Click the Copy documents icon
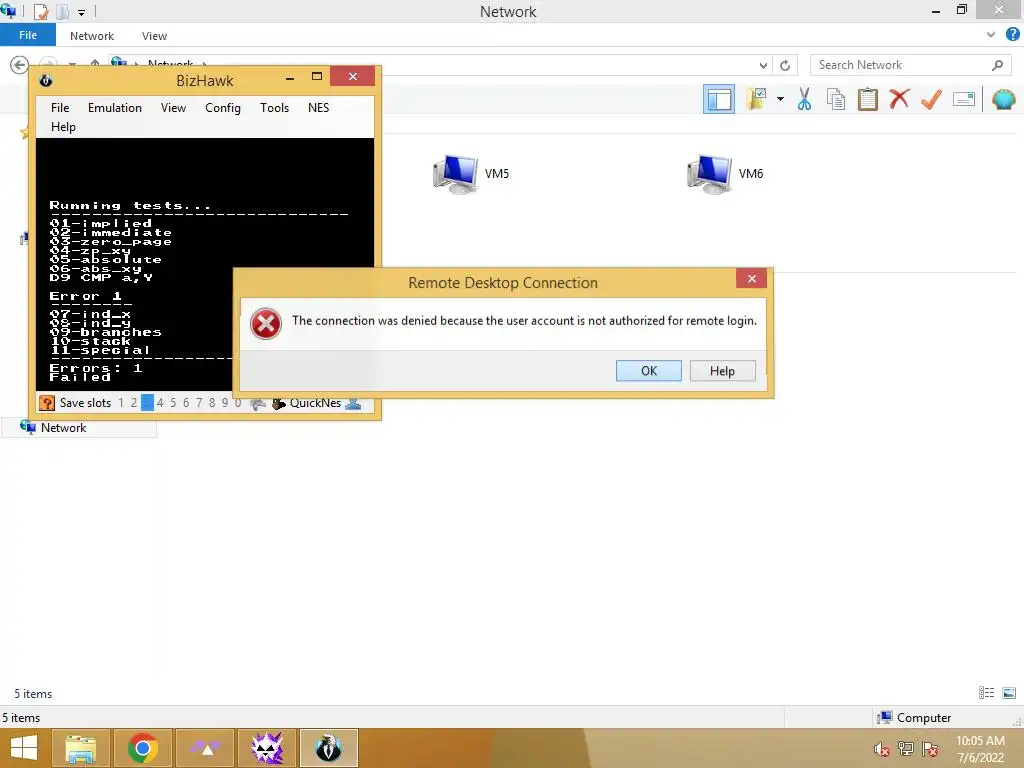 click(836, 99)
